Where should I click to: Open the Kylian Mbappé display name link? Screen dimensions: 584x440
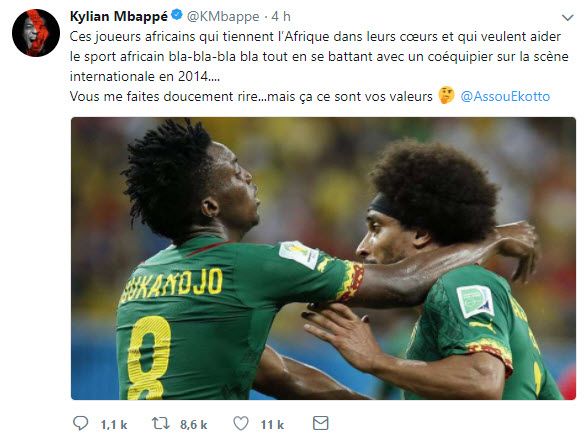point(119,16)
